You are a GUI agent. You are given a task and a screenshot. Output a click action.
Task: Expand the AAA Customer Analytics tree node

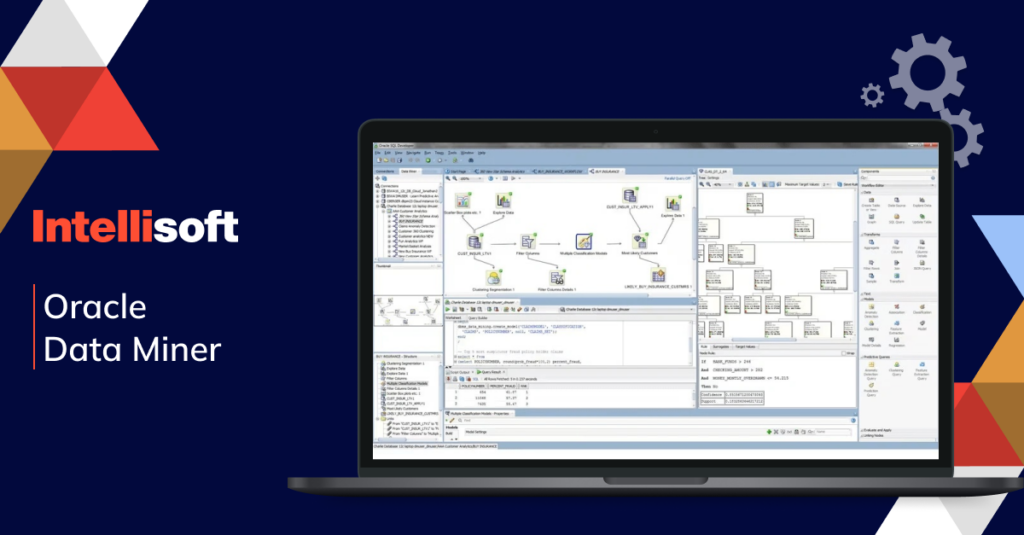click(385, 211)
